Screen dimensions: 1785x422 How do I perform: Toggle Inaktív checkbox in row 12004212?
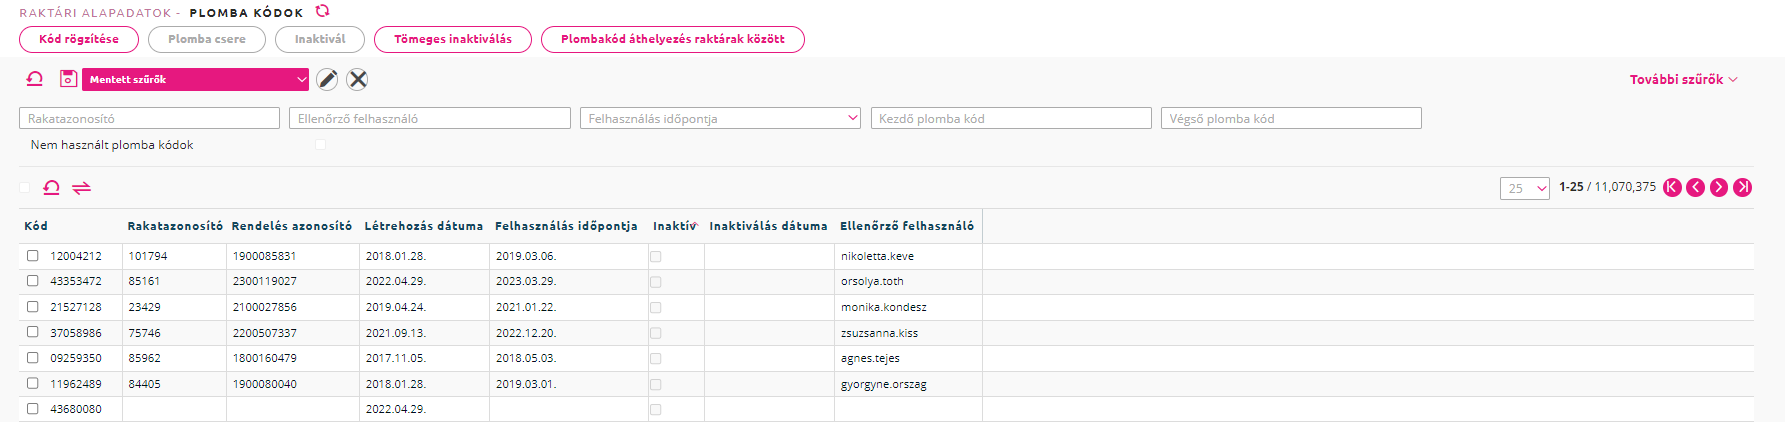[656, 257]
